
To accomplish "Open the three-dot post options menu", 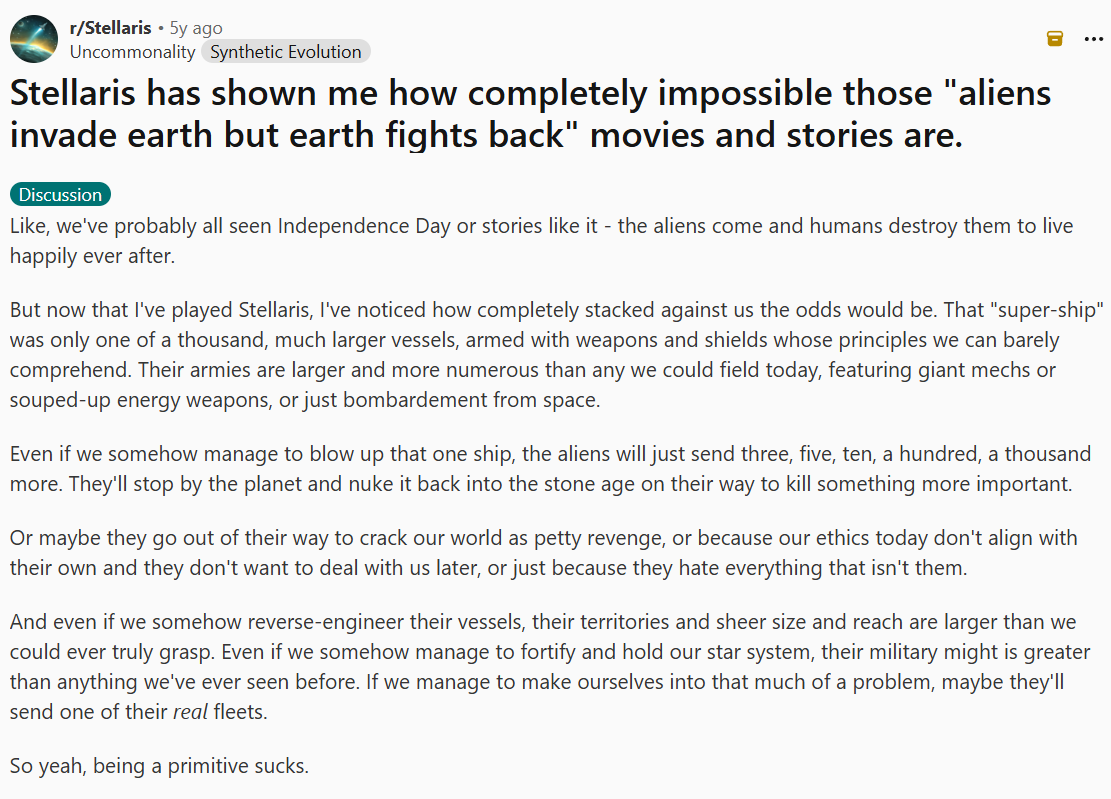I will pyautogui.click(x=1093, y=38).
